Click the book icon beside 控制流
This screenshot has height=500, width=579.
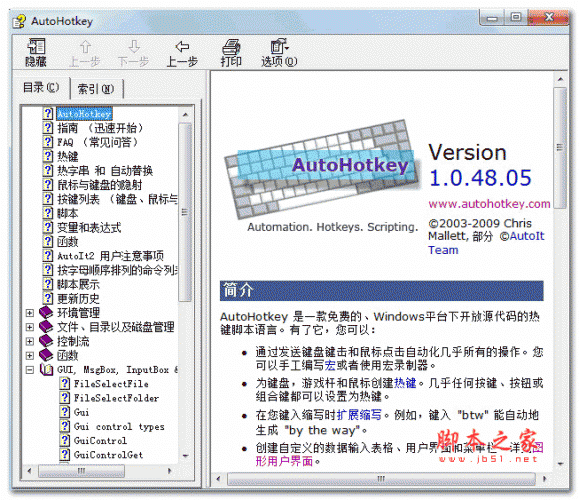click(46, 340)
